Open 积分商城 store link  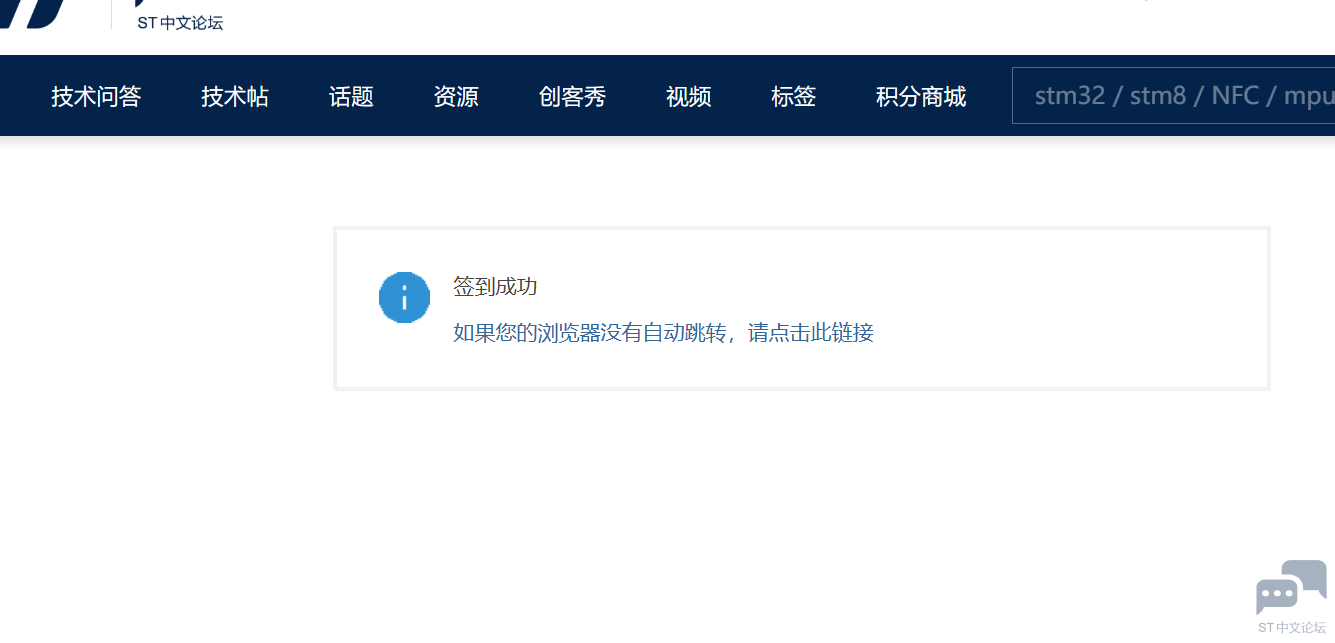click(x=921, y=96)
